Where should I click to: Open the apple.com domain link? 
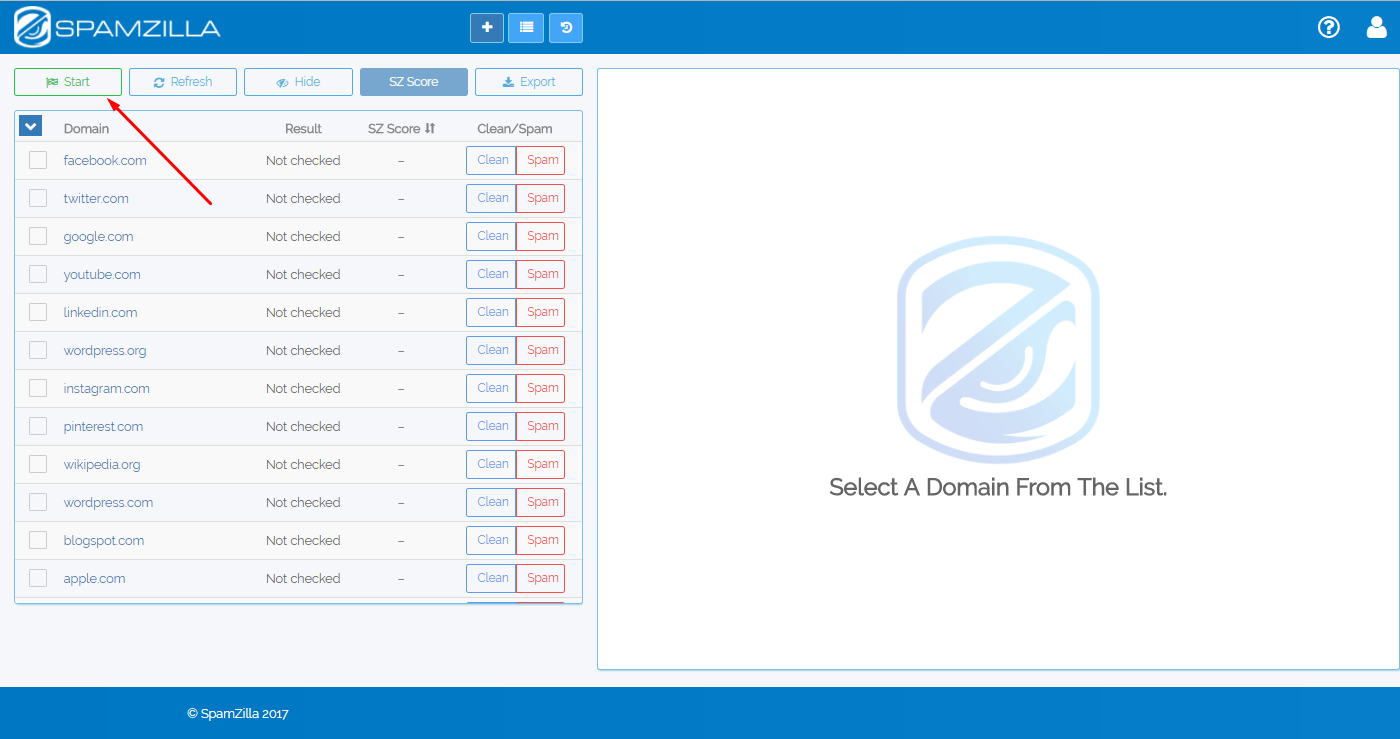tap(94, 578)
